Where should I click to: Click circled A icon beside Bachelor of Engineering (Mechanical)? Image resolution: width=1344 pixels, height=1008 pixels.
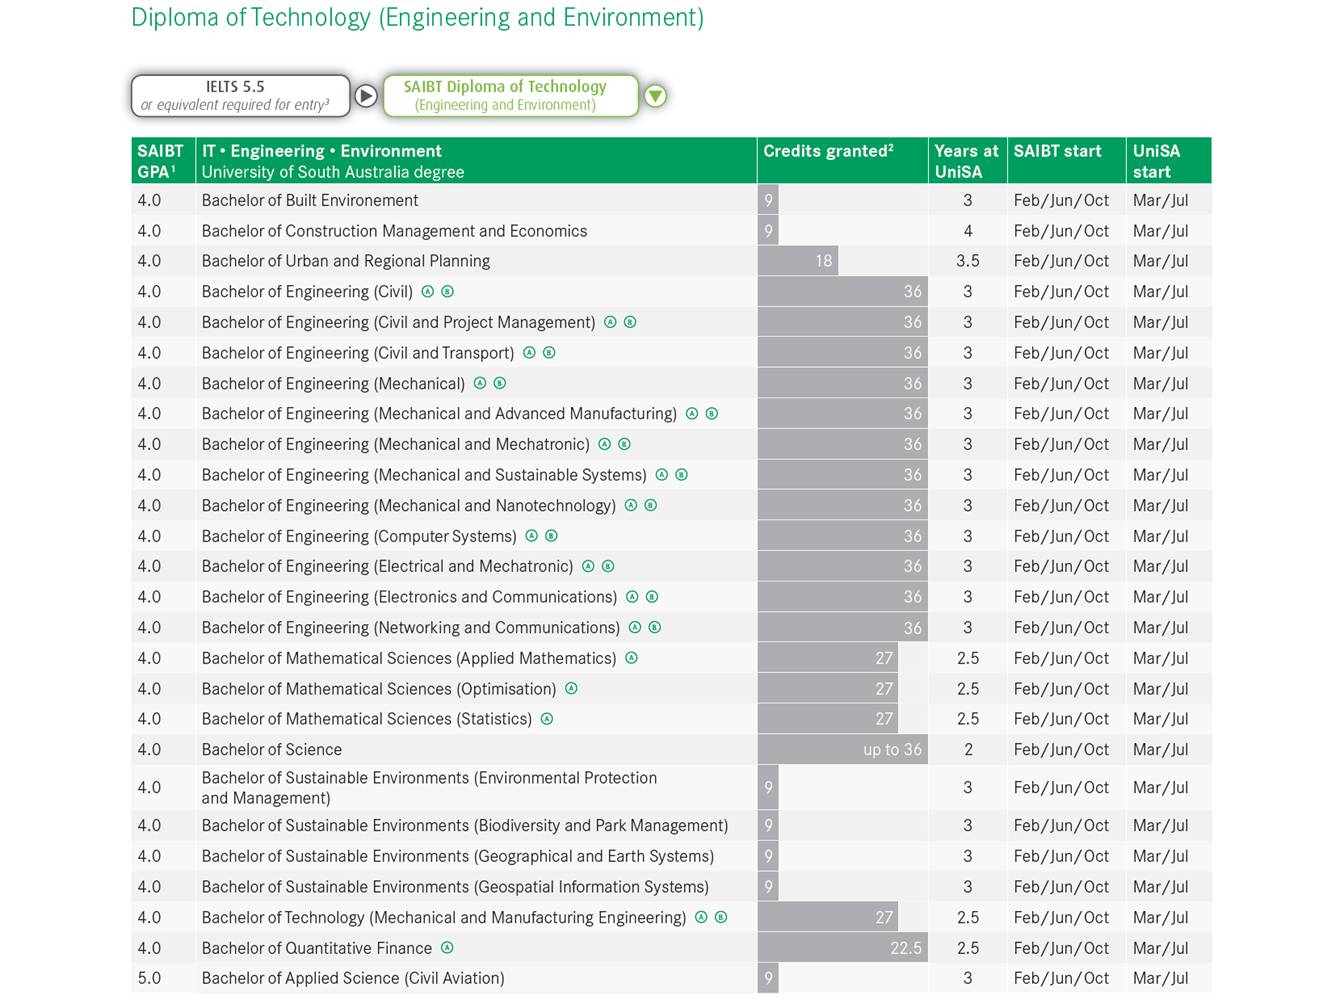point(480,383)
